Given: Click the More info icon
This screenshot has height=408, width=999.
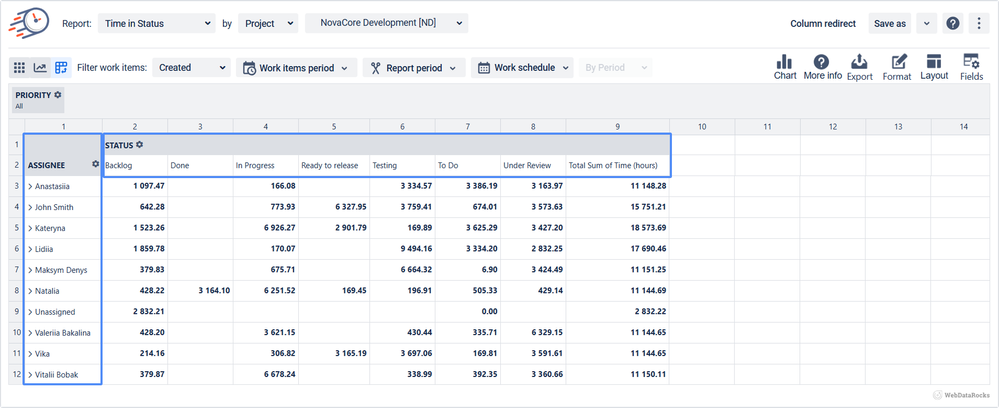Looking at the screenshot, I should [821, 67].
